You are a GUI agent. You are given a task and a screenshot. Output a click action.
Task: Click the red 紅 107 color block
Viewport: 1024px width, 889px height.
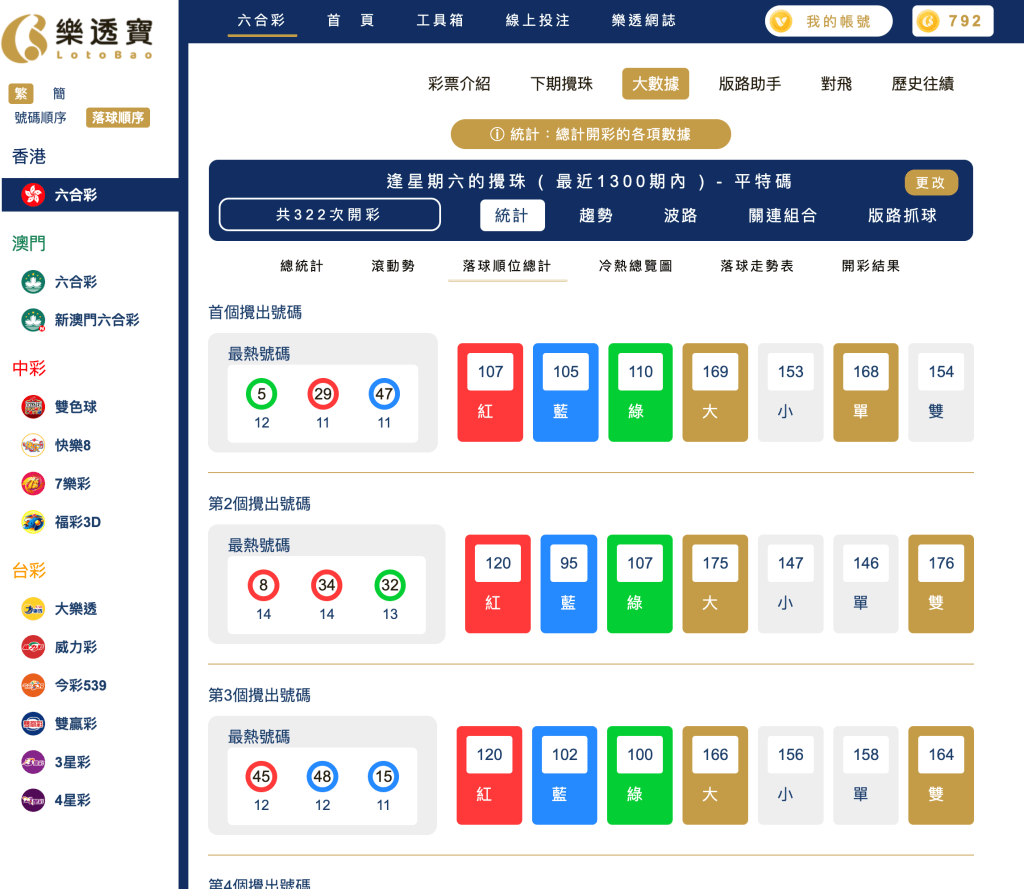[x=490, y=392]
